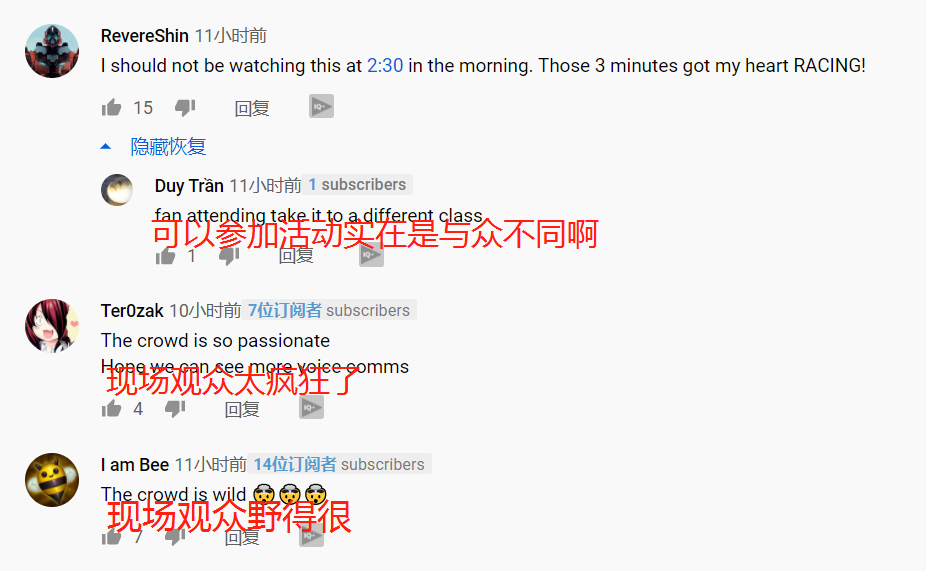This screenshot has width=926, height=571.
Task: Like RevereShin's comment with thumbs up
Action: (x=111, y=107)
